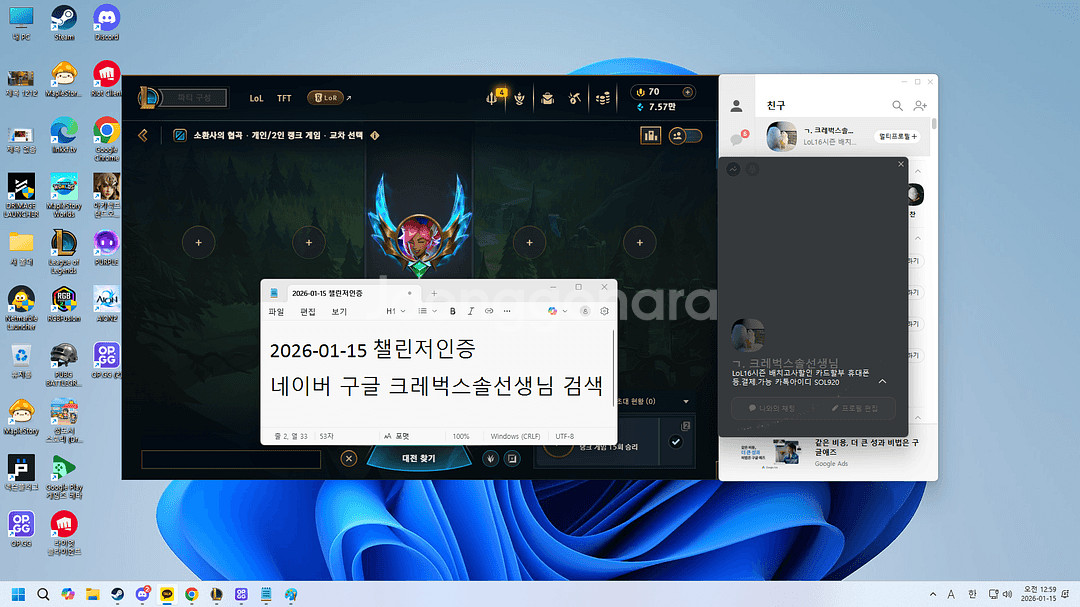Open the list style dropdown in Notepad
Viewport: 1080px width, 607px height.
[x=427, y=311]
